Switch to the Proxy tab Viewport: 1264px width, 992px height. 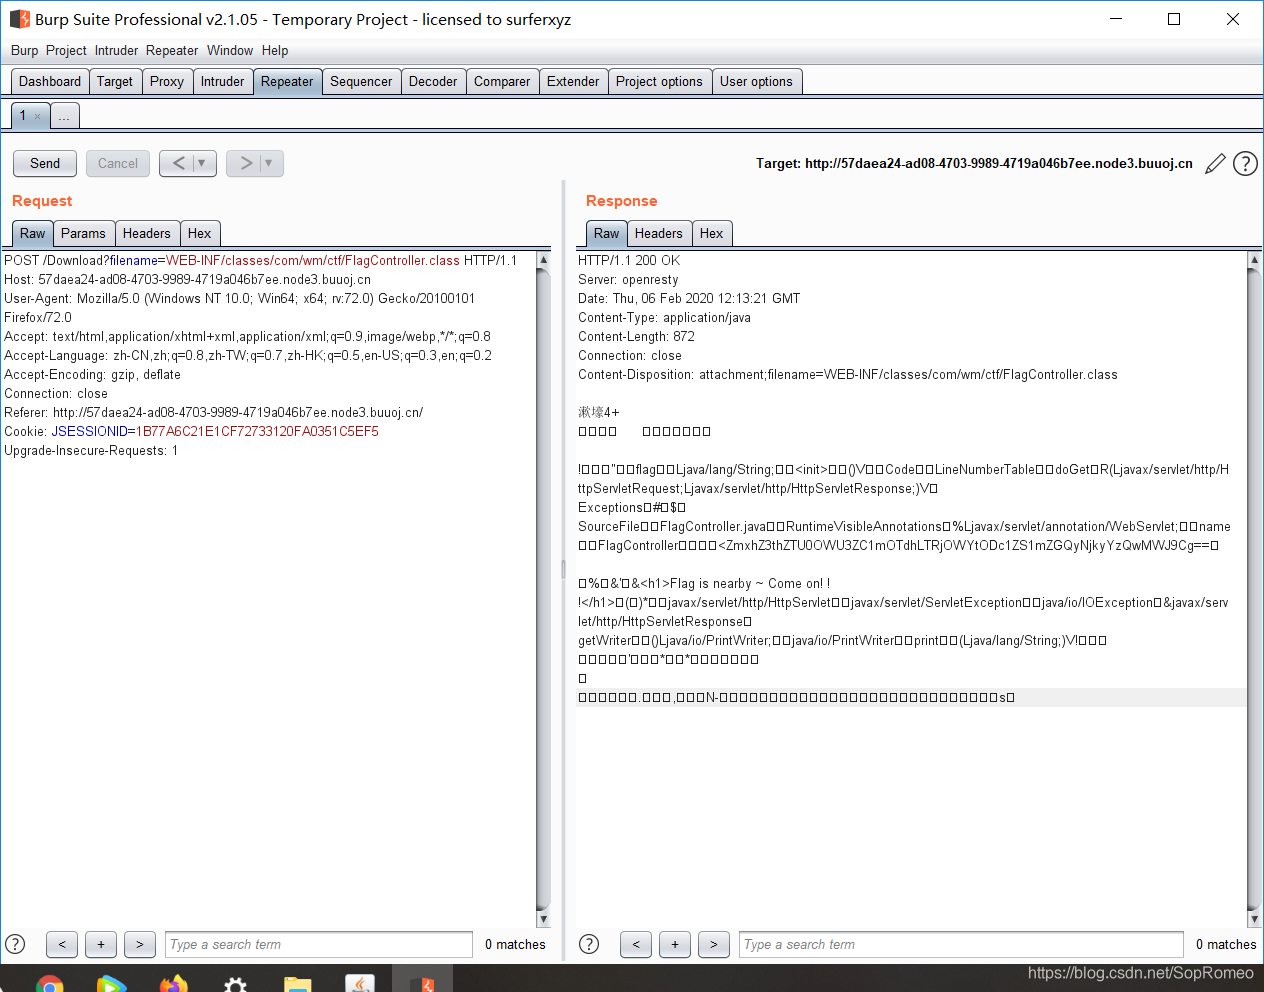167,82
